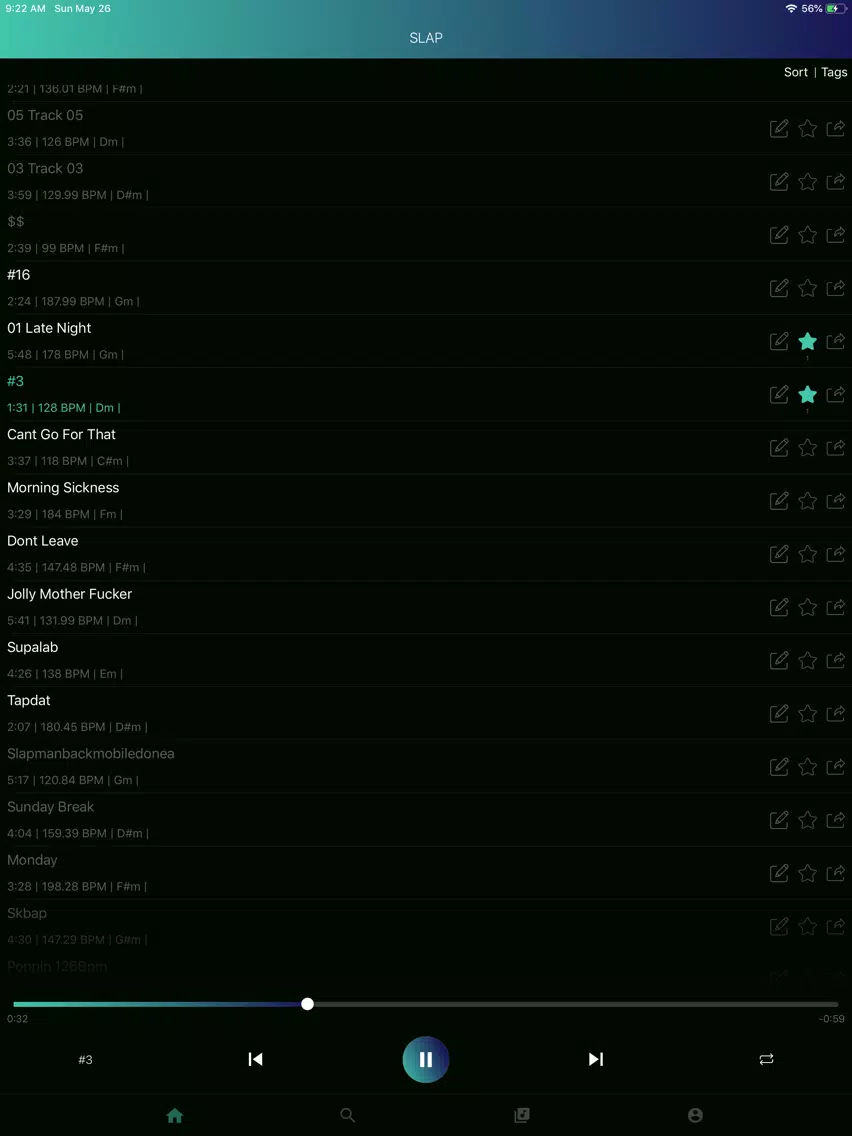Screen dimensions: 852x1136
Task: Open the music library tab
Action: (x=522, y=1115)
